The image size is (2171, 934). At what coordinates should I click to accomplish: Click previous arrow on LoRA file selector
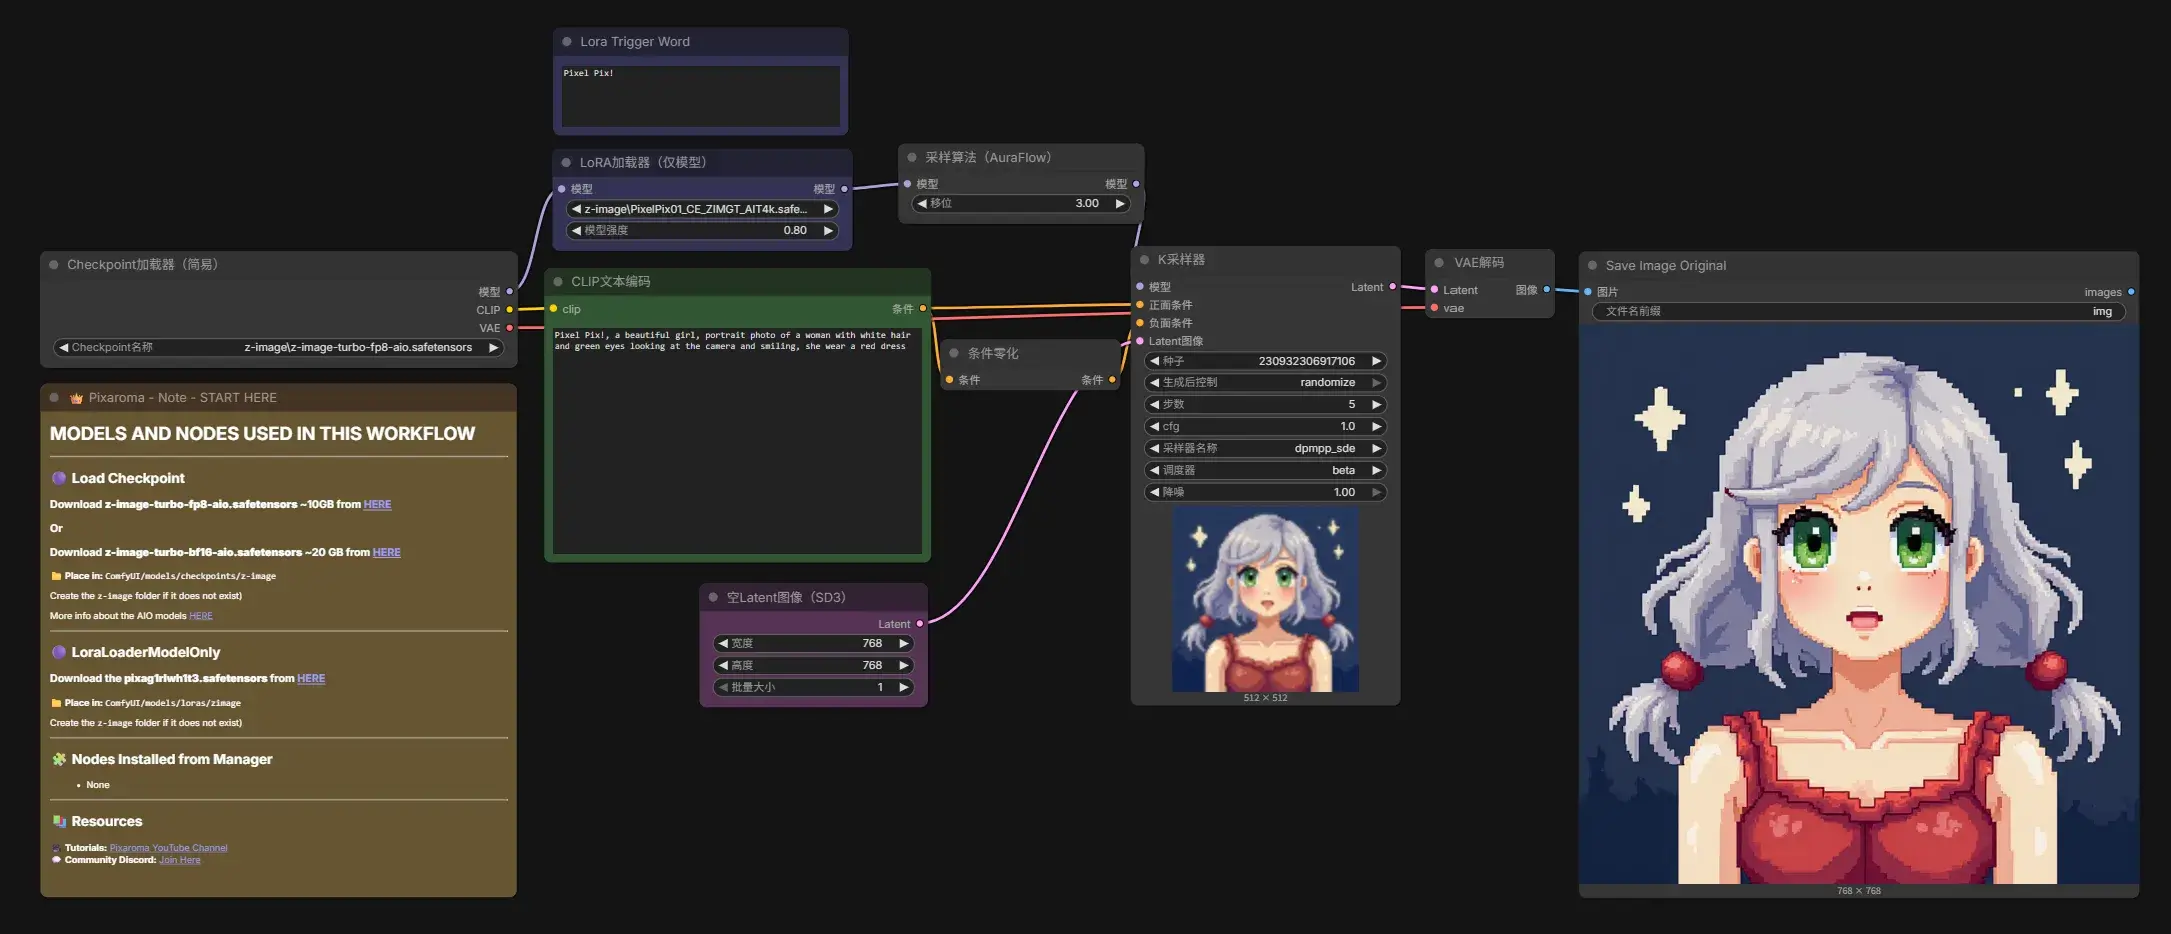click(576, 209)
